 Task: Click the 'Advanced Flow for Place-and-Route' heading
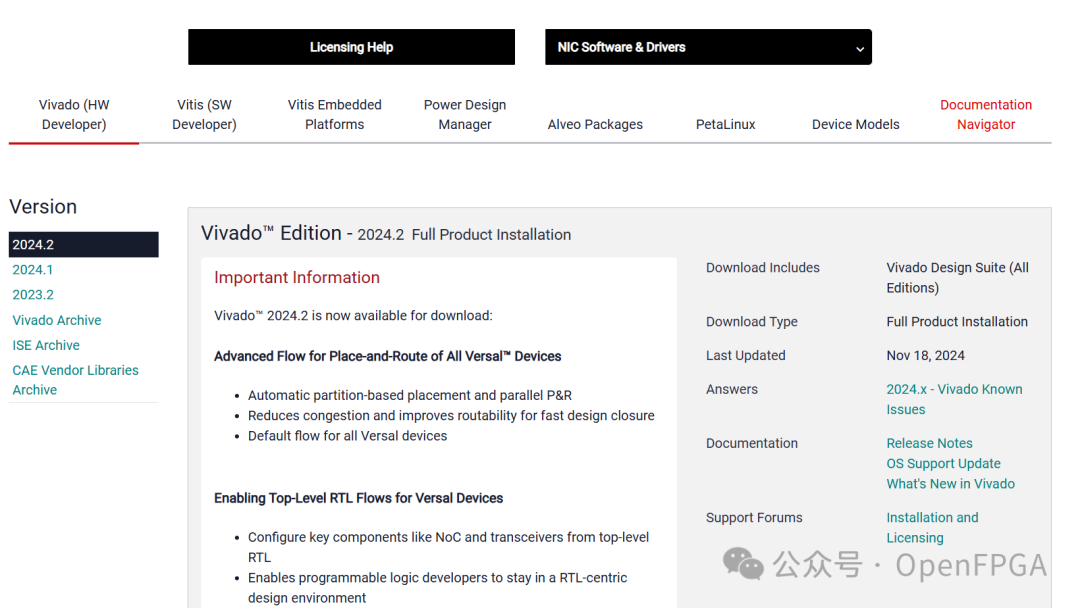[387, 356]
